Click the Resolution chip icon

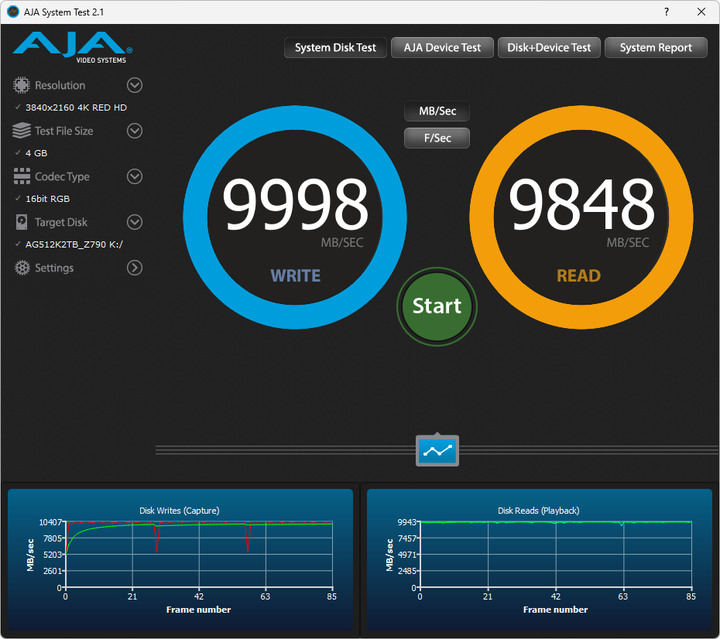coord(21,85)
